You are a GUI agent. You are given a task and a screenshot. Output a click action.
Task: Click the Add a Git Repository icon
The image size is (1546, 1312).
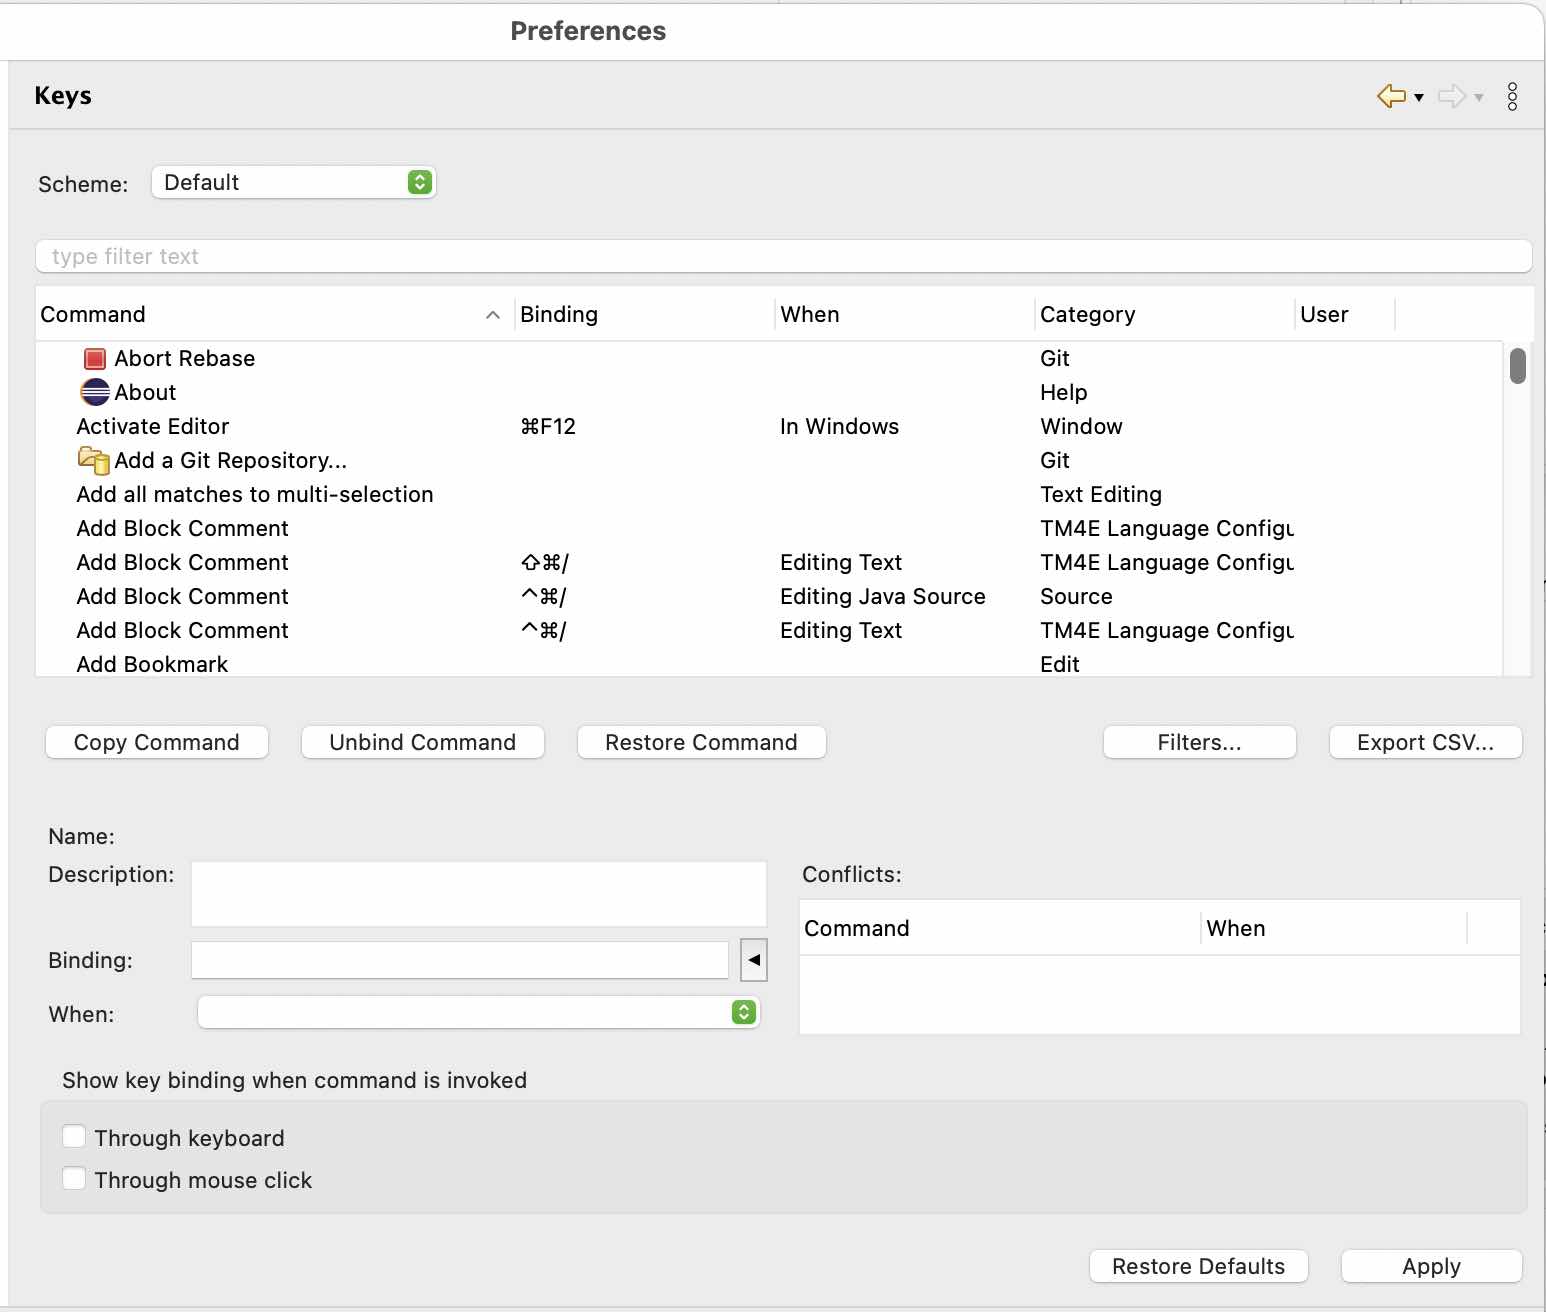pyautogui.click(x=94, y=460)
